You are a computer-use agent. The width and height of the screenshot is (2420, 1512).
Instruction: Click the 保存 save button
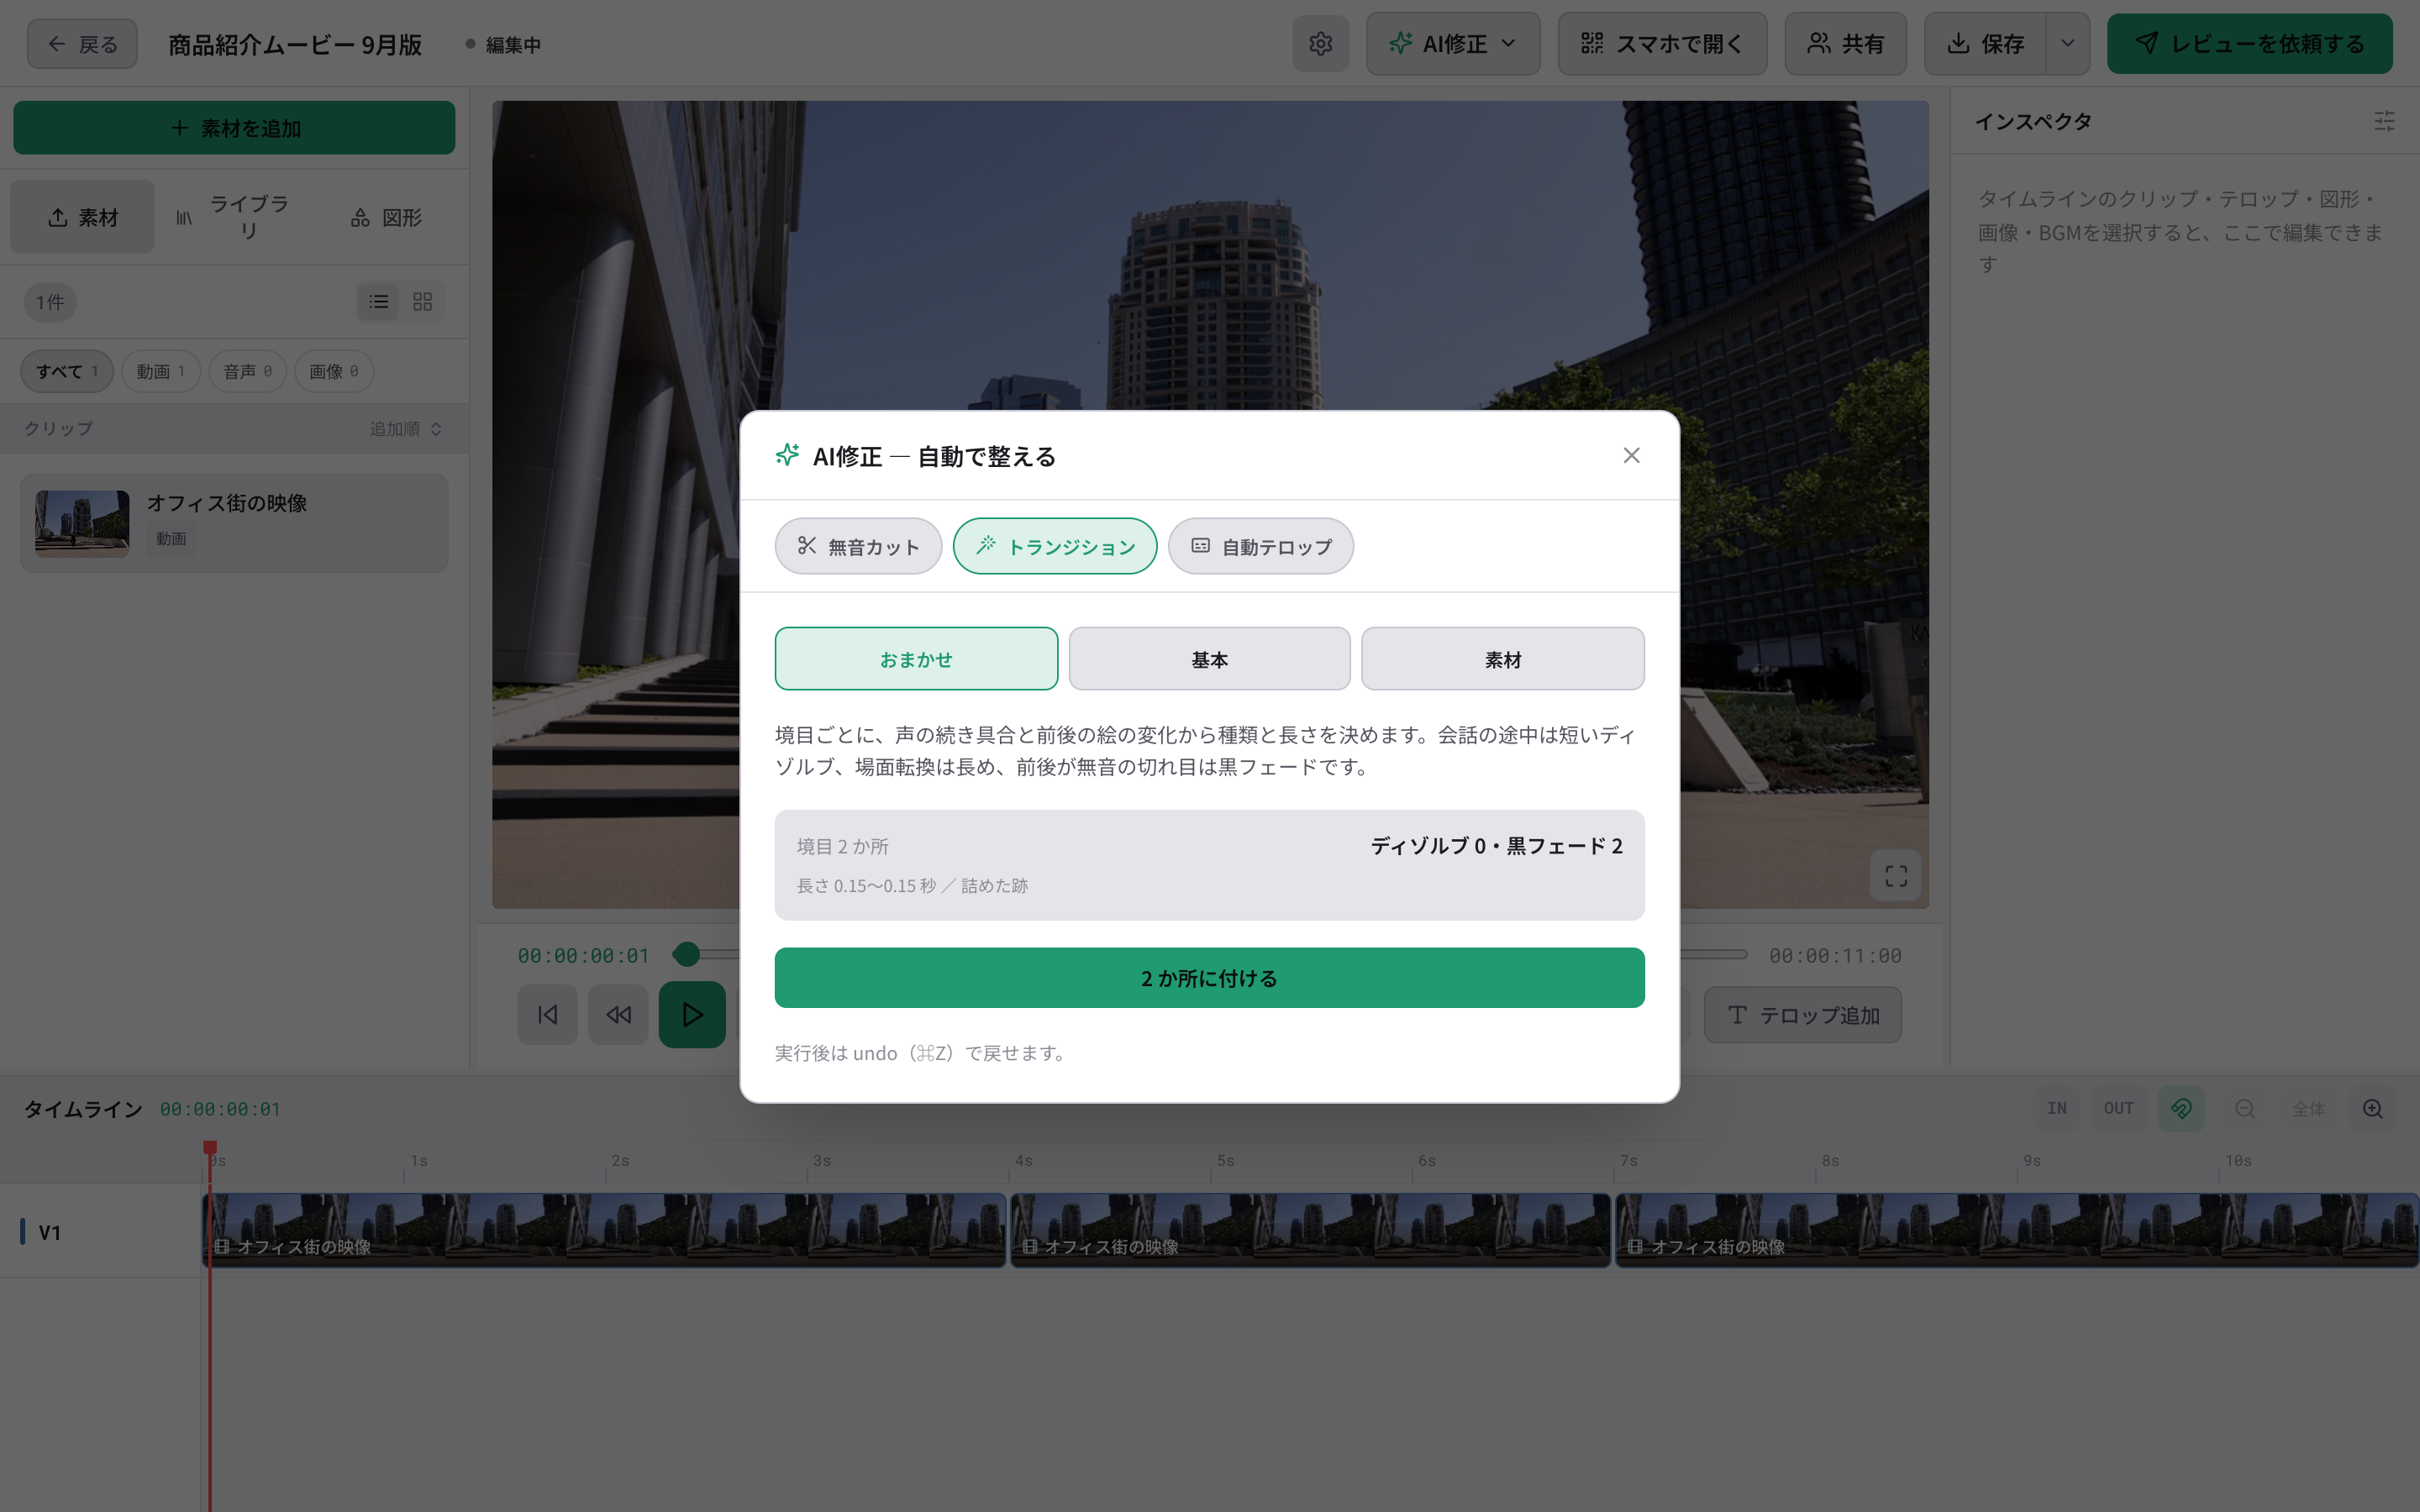[1985, 44]
